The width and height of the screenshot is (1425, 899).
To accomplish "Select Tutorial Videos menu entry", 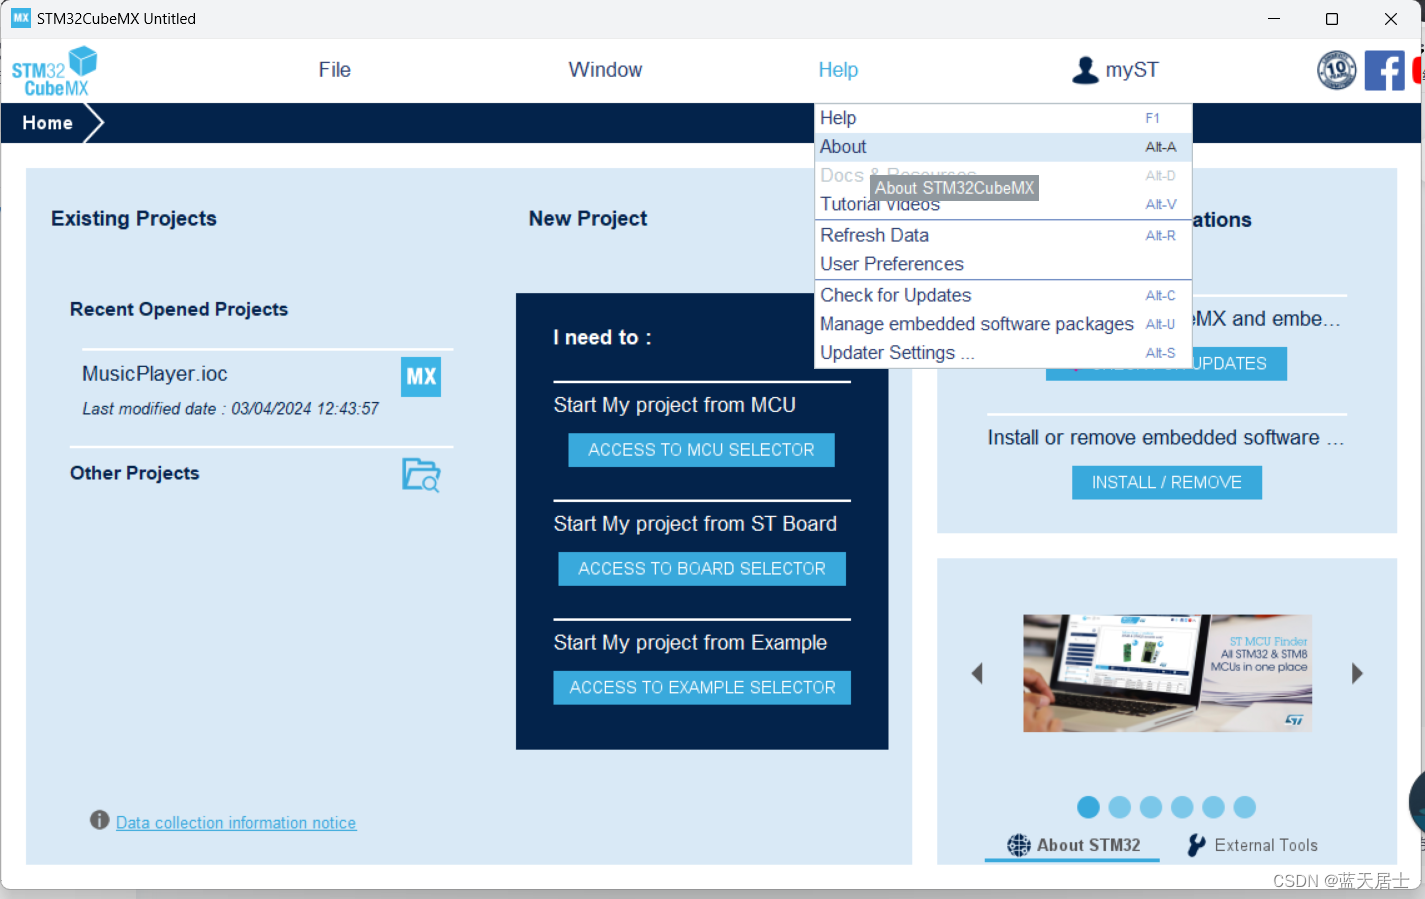I will coord(1003,204).
